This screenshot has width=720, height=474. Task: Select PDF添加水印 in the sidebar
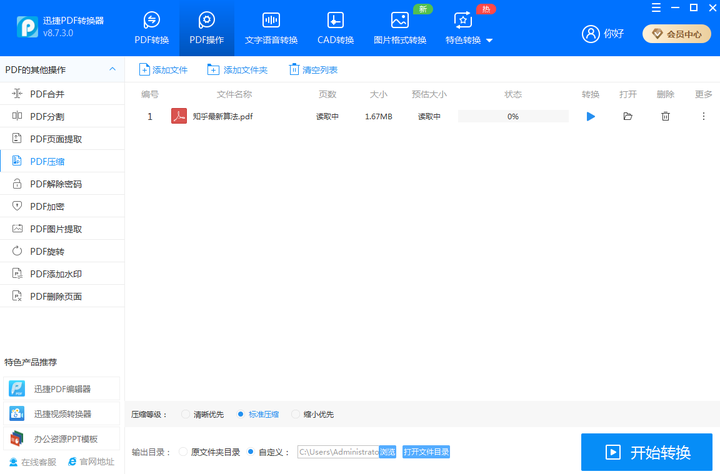pyautogui.click(x=62, y=274)
